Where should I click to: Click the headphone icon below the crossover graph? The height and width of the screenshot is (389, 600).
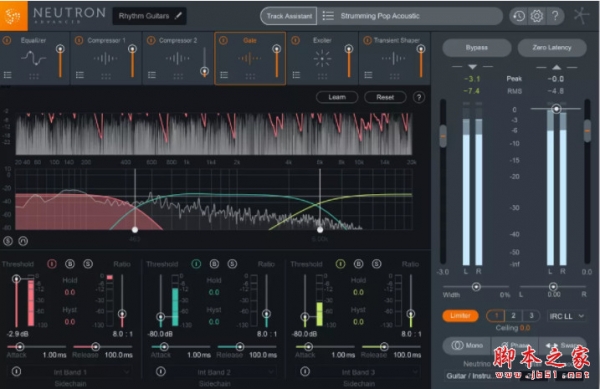(x=23, y=241)
